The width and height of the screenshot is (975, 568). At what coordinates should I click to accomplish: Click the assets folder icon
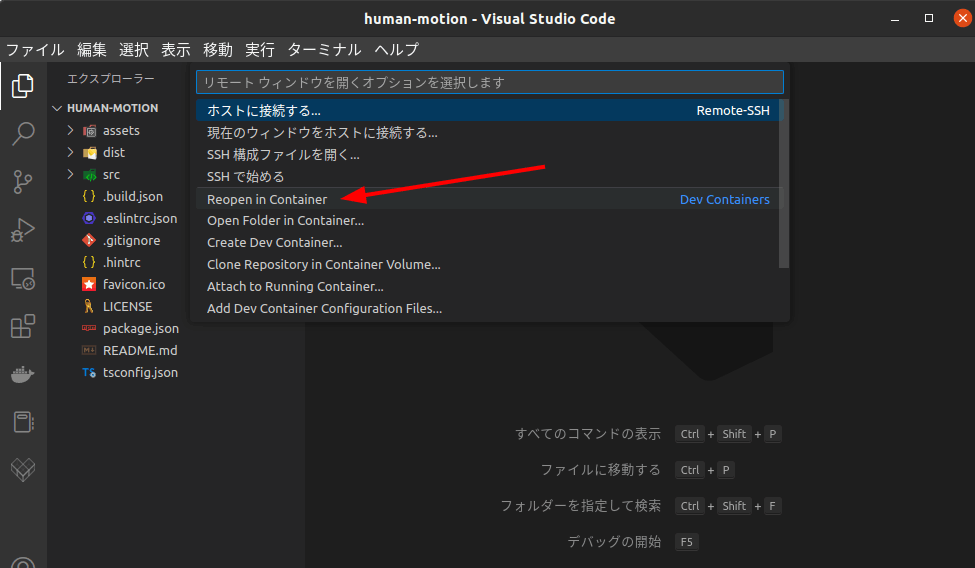pos(90,131)
